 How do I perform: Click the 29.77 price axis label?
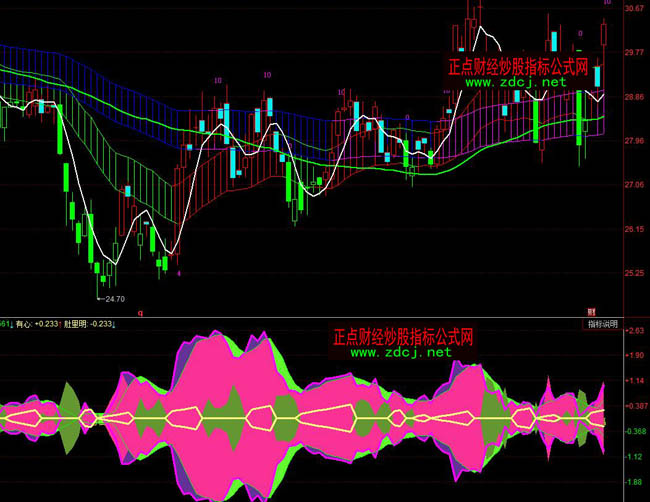[x=633, y=53]
